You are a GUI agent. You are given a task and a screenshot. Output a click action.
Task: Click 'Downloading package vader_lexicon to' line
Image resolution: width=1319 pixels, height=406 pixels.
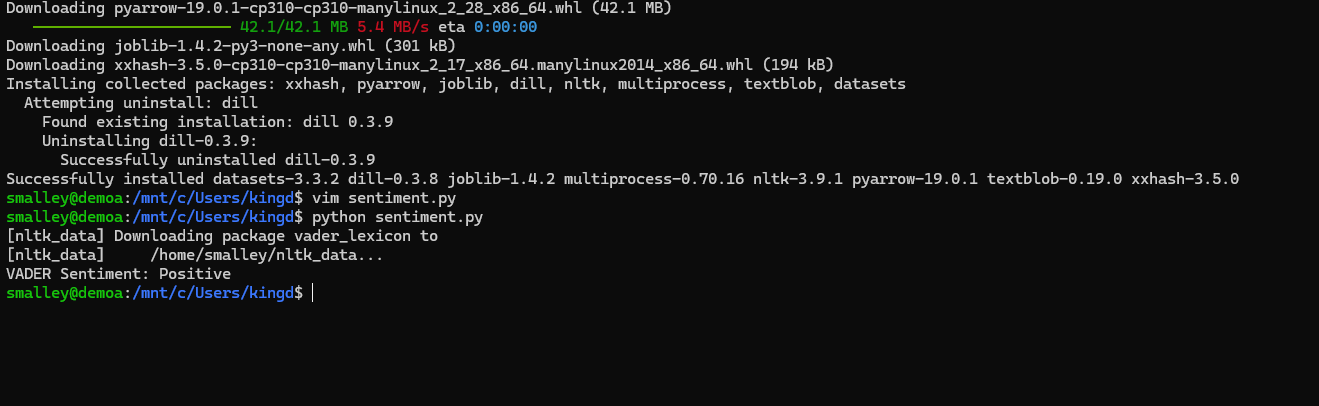click(222, 236)
